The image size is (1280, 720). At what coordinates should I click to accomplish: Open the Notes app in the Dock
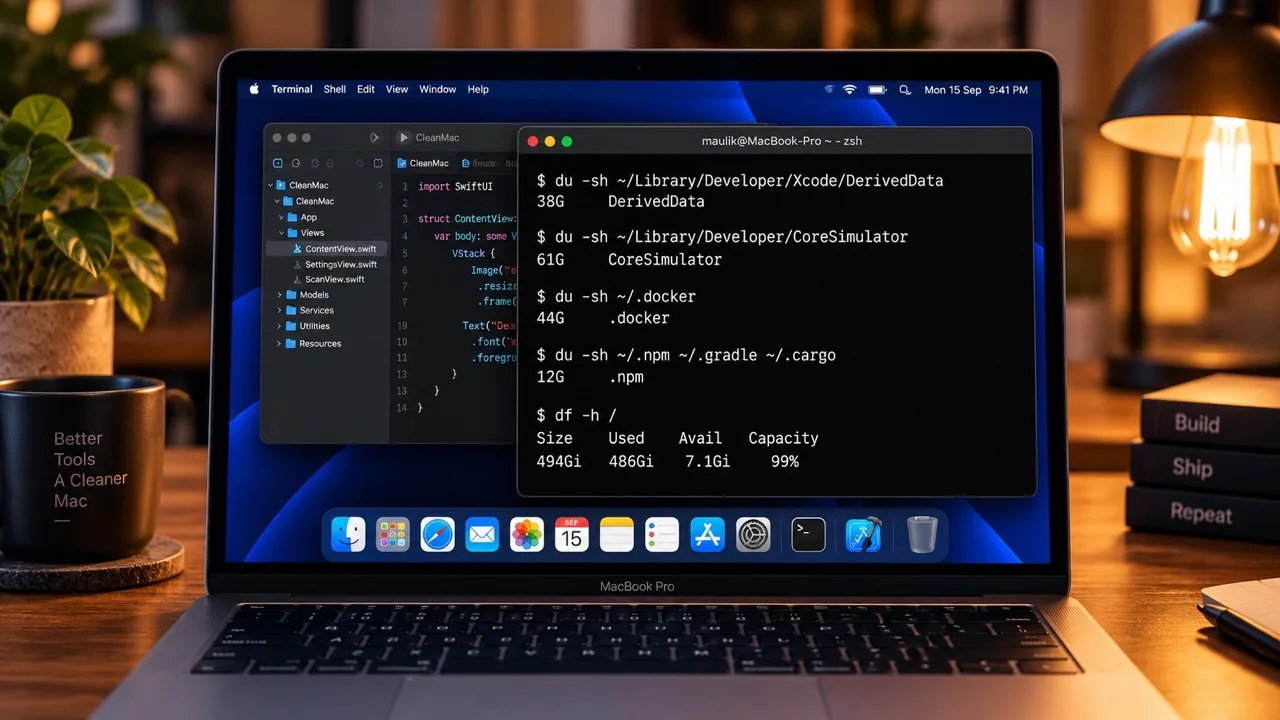coord(617,535)
